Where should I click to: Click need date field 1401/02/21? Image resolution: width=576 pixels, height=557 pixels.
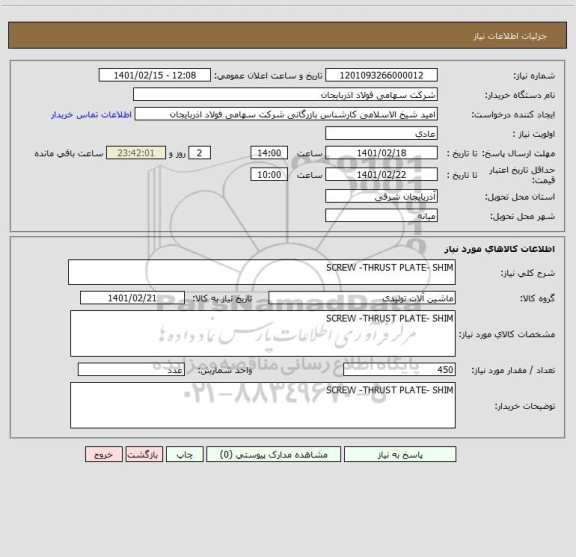(x=132, y=298)
